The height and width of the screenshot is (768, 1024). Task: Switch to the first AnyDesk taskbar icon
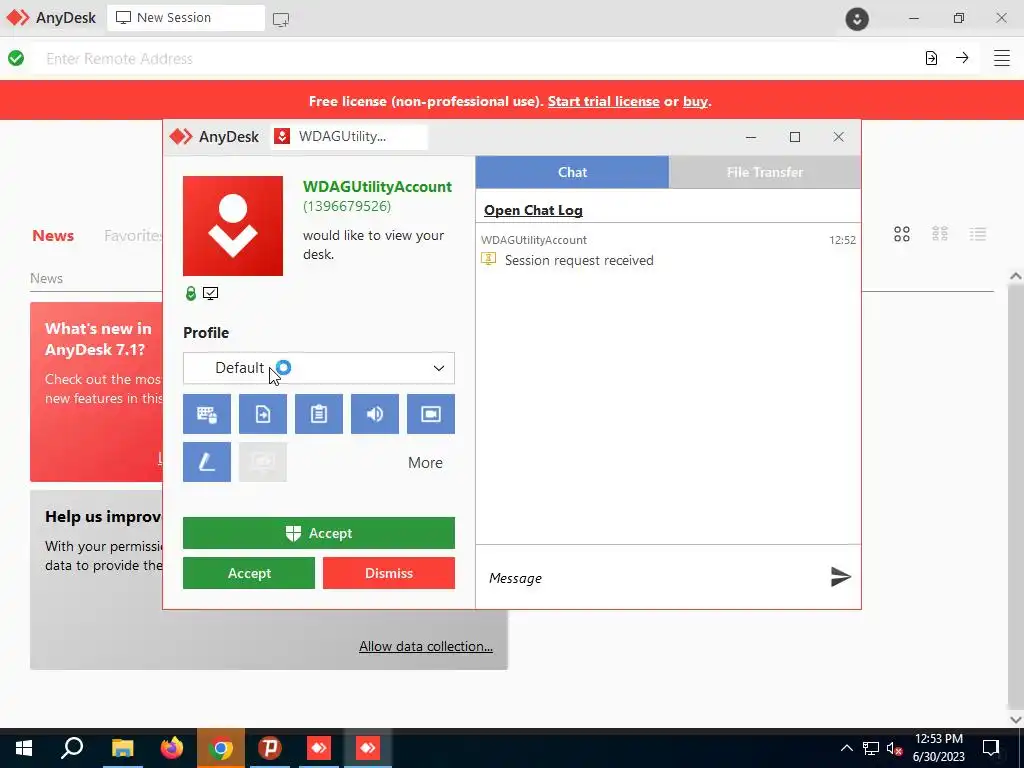319,748
